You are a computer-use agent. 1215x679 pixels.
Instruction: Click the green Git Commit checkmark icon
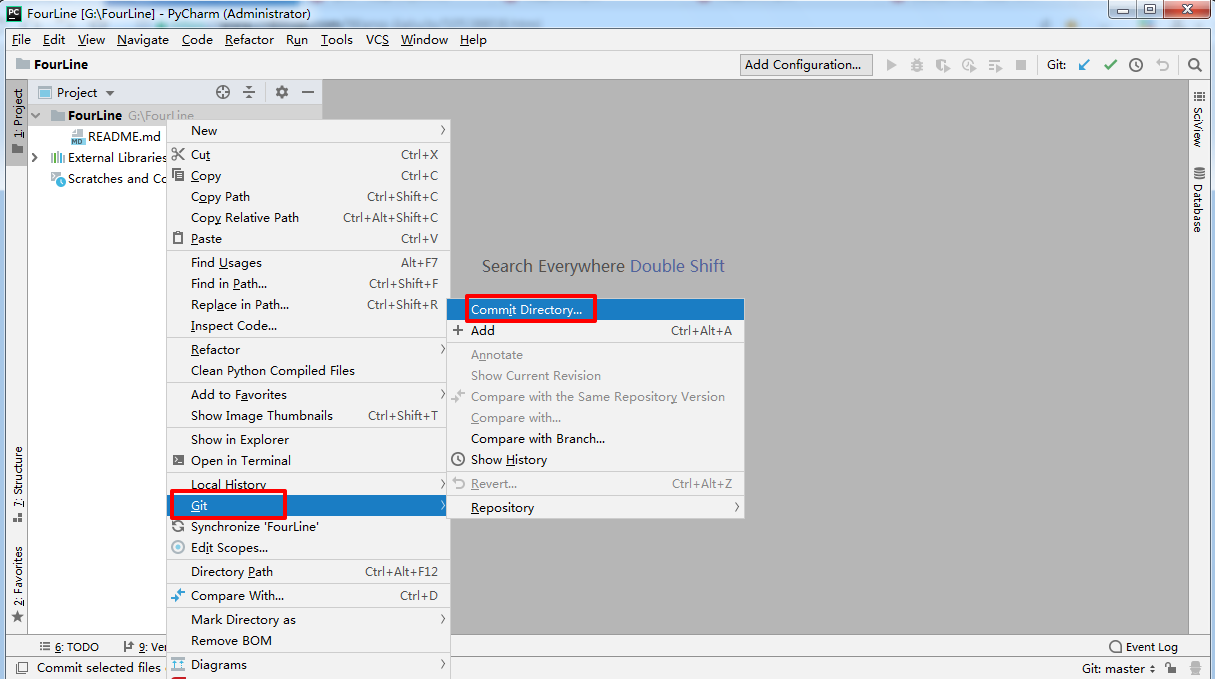(1110, 65)
